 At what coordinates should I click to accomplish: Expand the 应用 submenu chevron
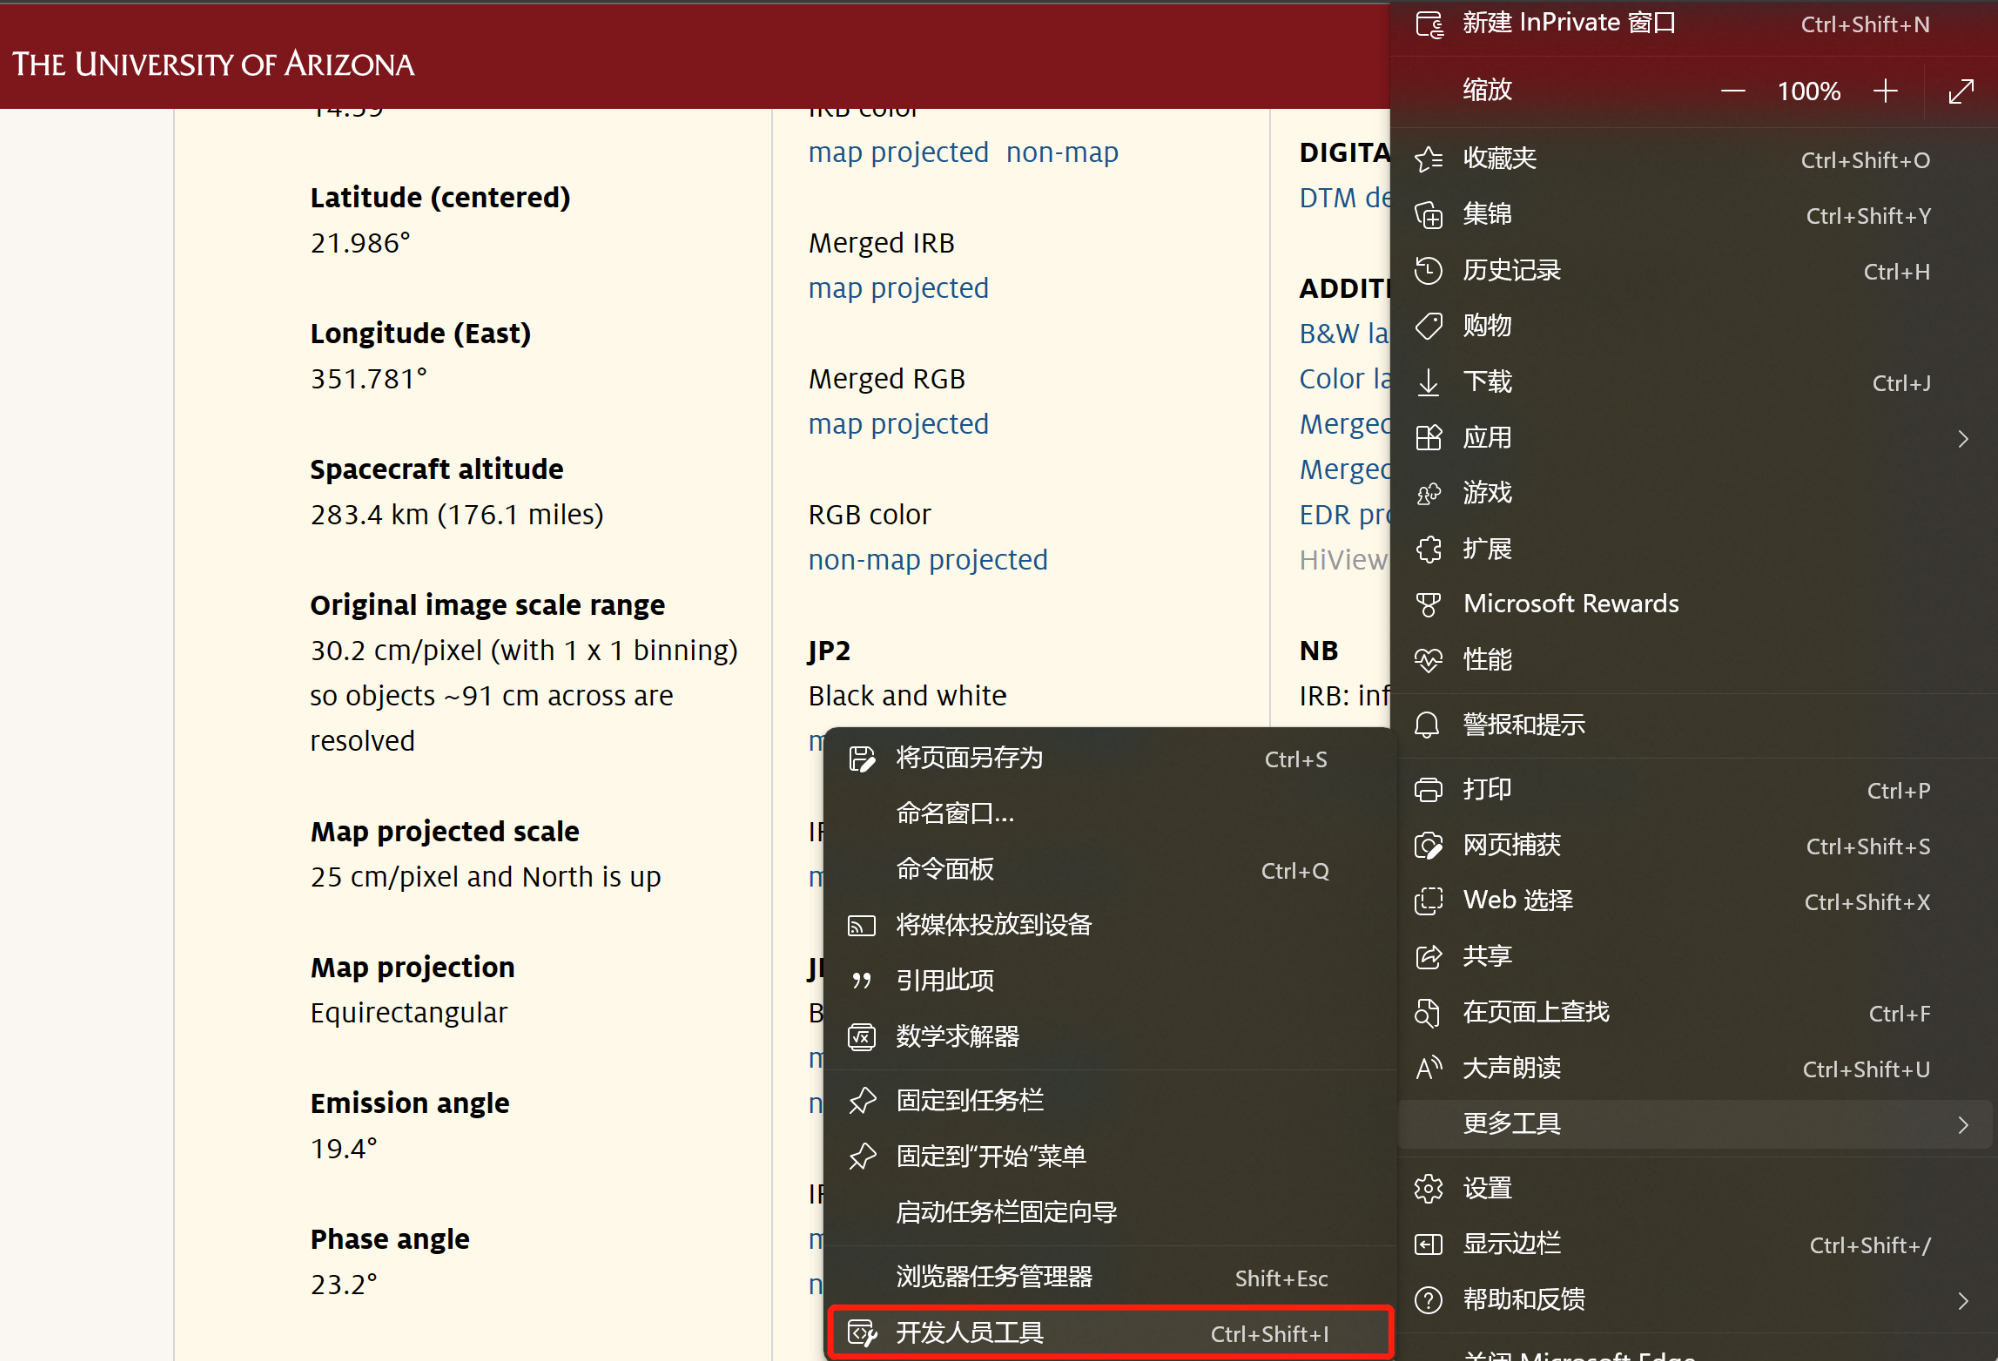pyautogui.click(x=1961, y=438)
